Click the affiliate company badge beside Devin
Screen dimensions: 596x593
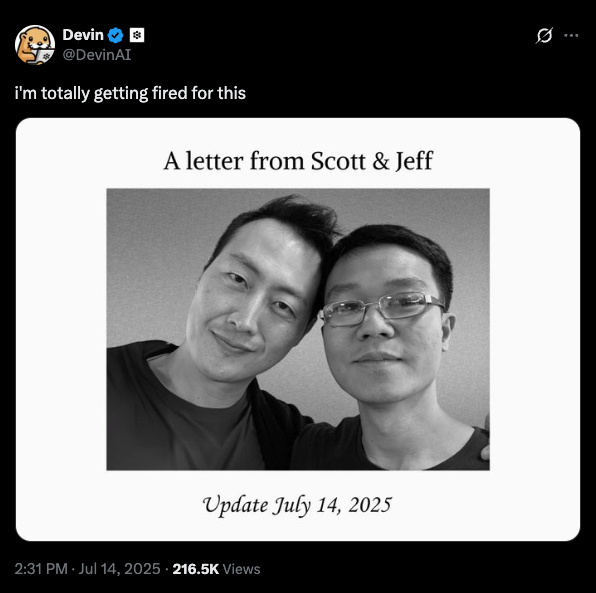click(137, 35)
